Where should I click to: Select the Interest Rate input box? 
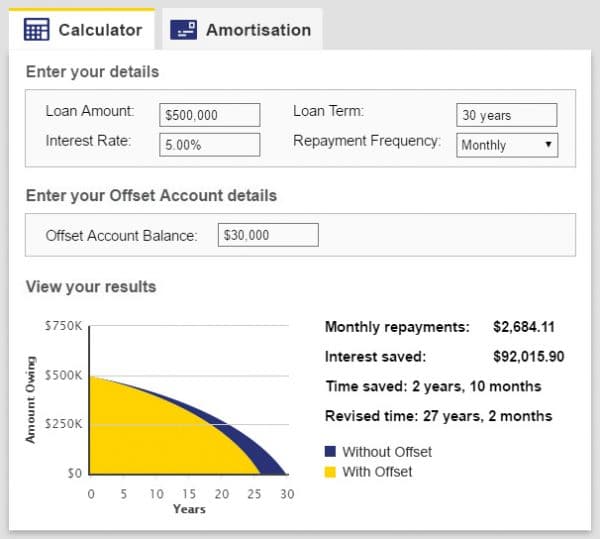coord(210,145)
